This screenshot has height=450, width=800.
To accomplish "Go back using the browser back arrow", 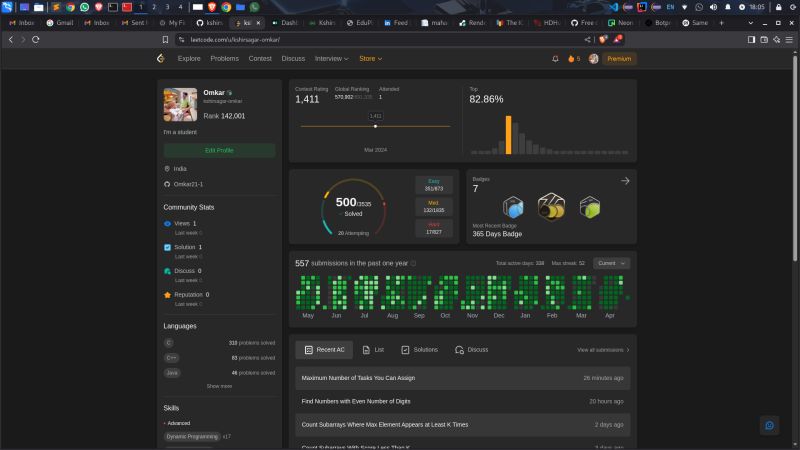I will [11, 39].
